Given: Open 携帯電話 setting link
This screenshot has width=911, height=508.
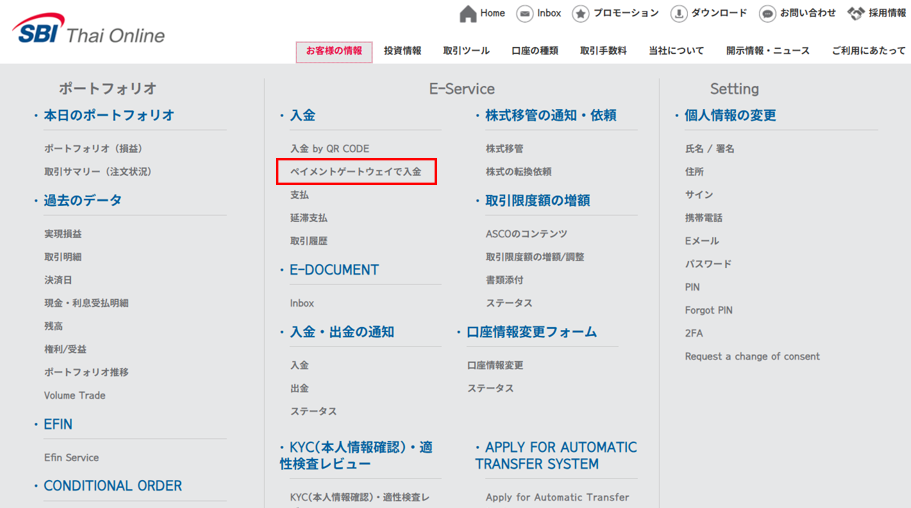Looking at the screenshot, I should [x=704, y=218].
